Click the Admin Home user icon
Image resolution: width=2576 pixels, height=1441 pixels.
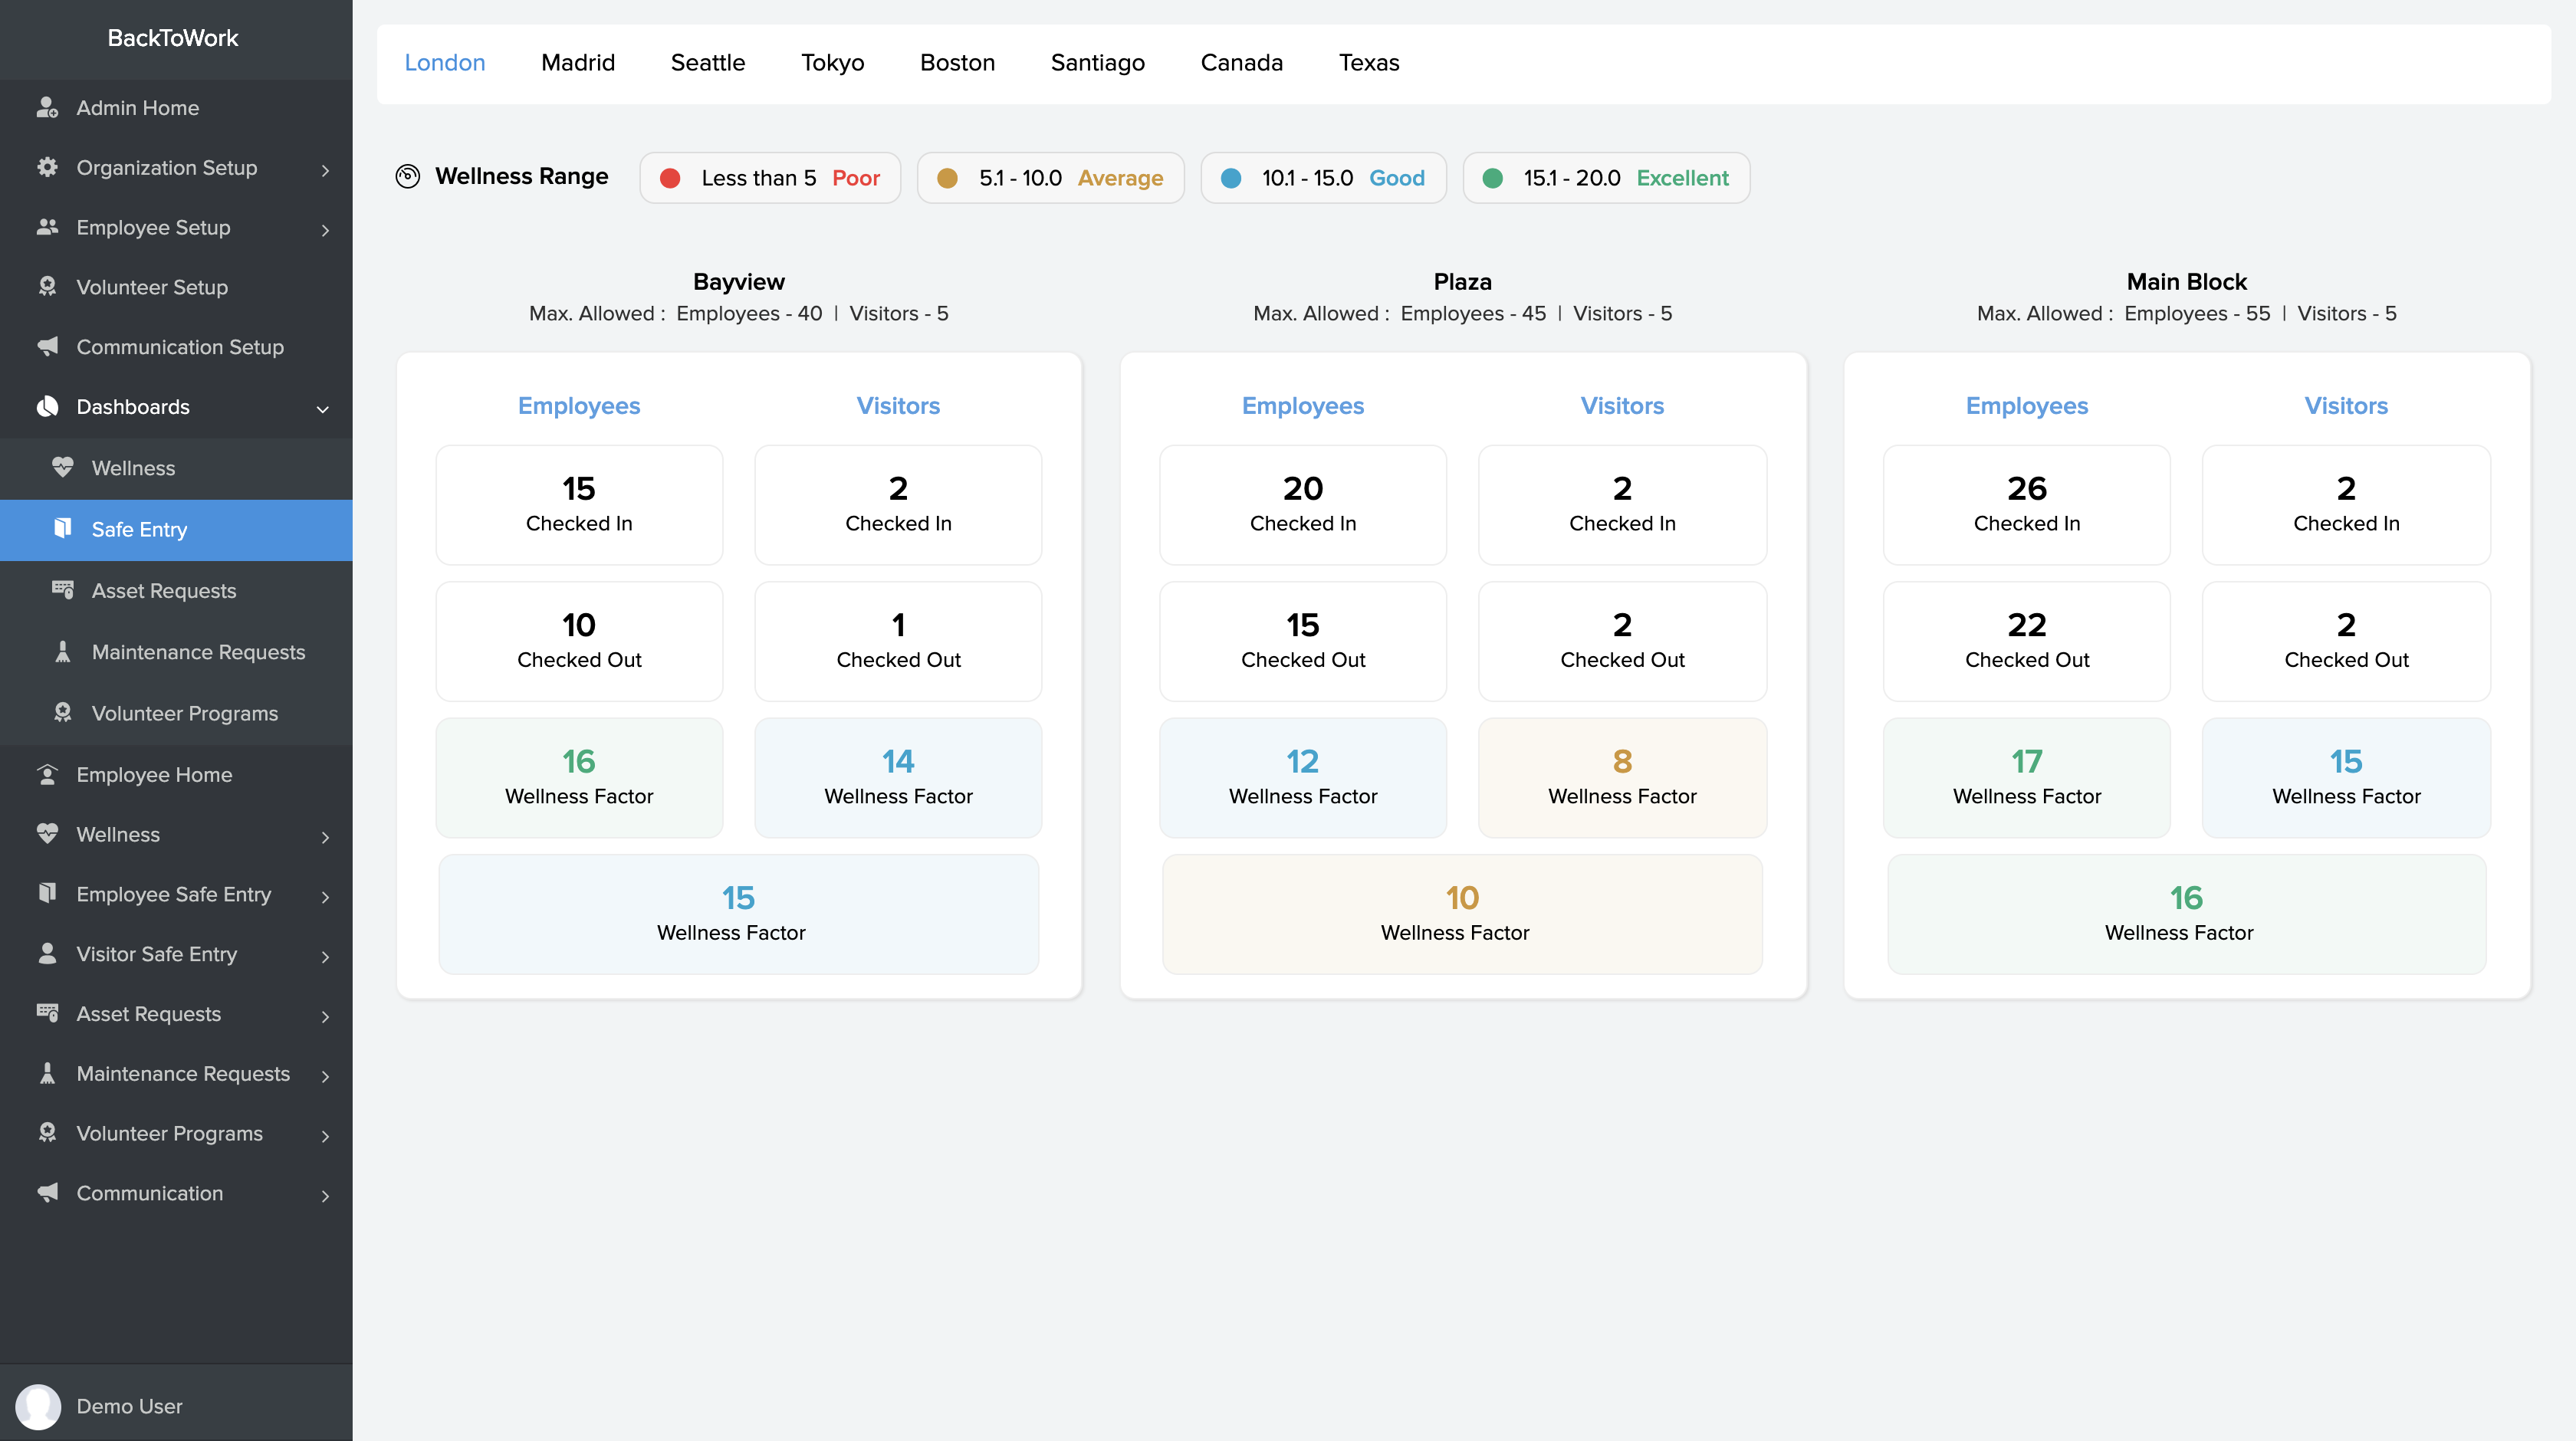click(47, 108)
